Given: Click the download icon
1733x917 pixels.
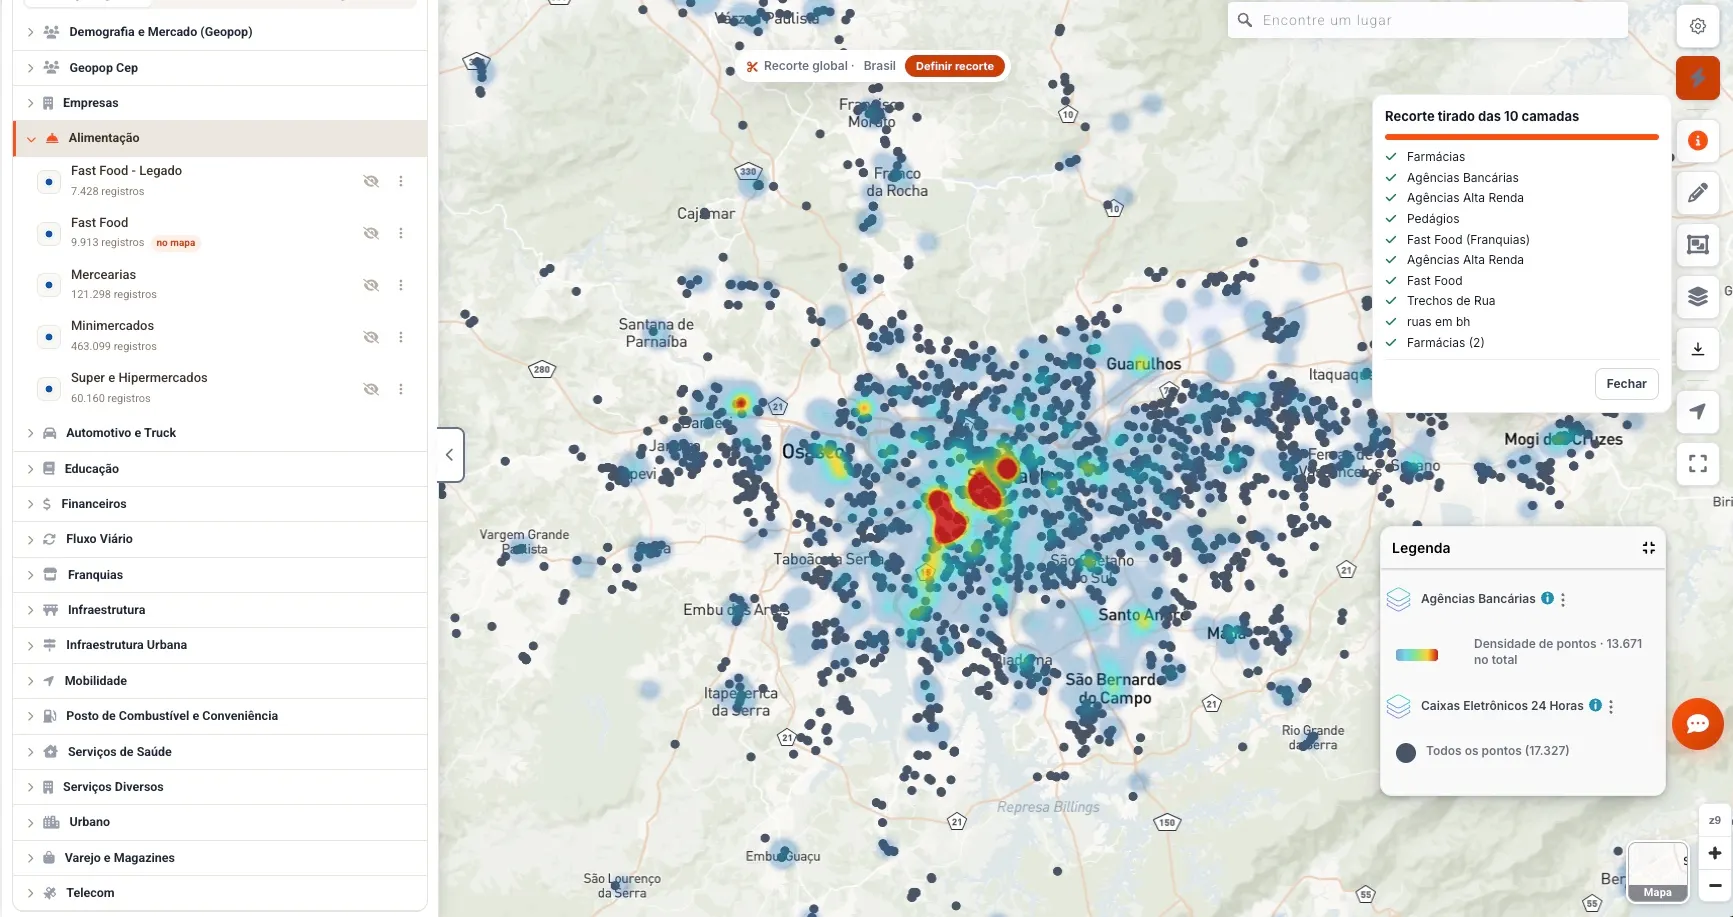Looking at the screenshot, I should click(1698, 349).
